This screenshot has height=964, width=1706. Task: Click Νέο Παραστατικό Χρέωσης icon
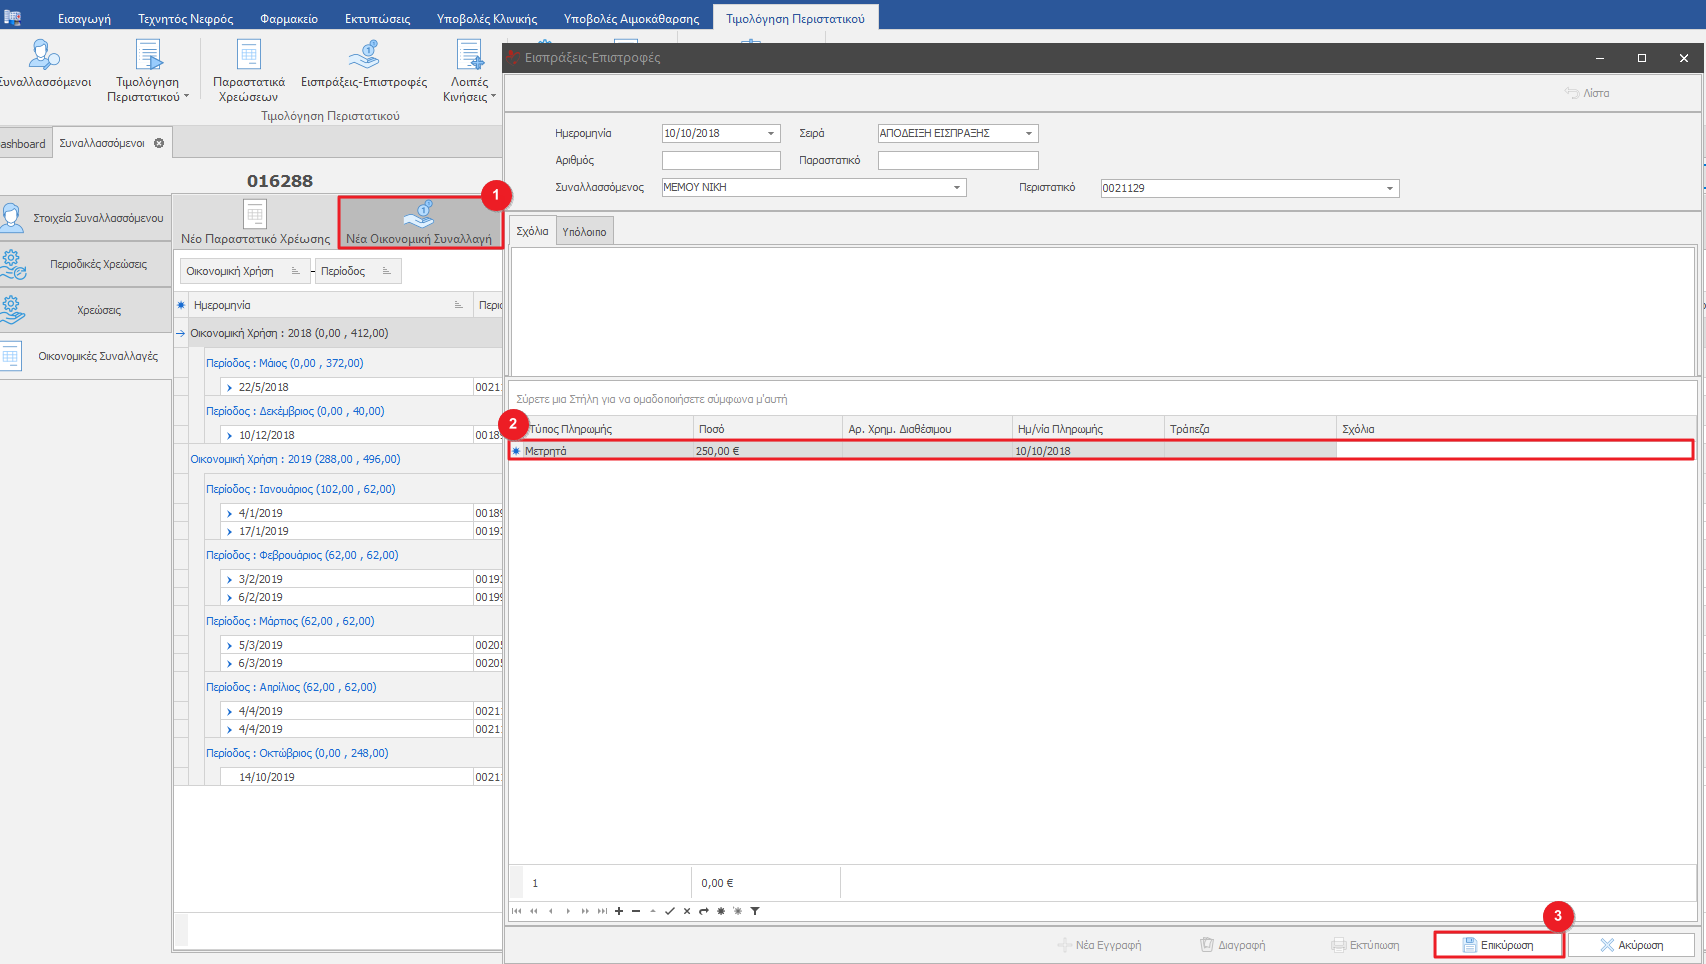[255, 222]
